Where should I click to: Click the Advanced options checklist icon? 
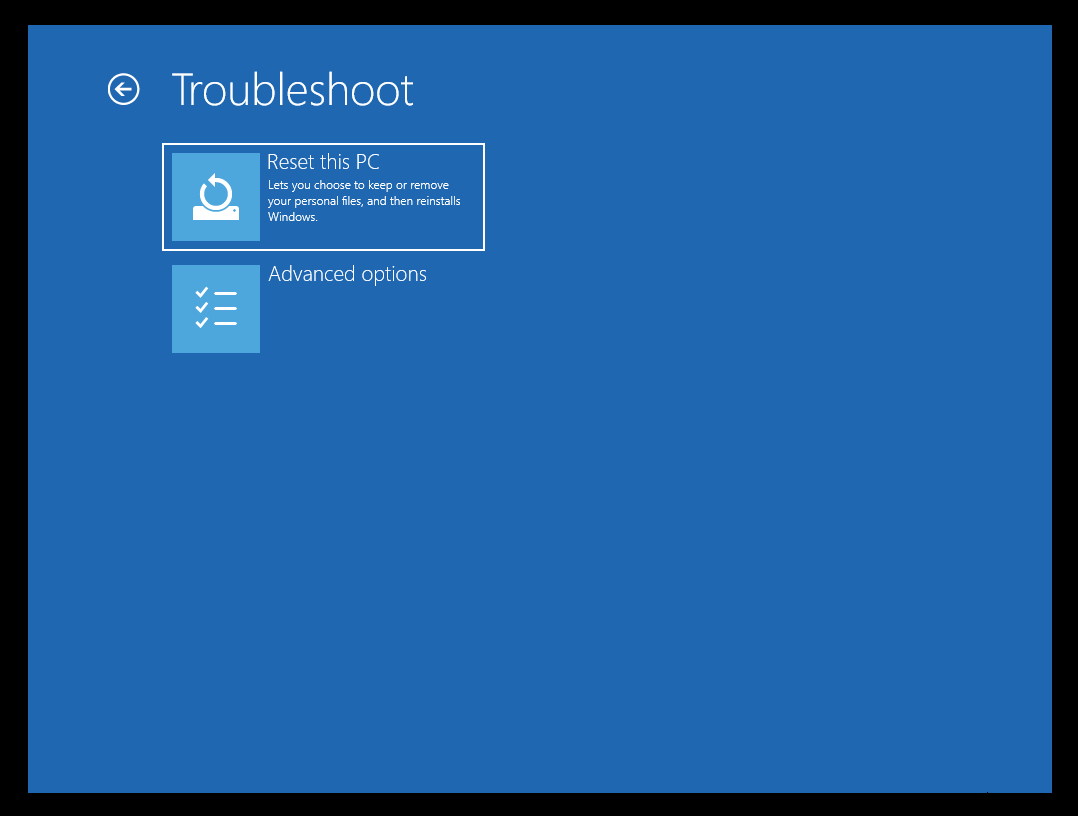pos(215,309)
